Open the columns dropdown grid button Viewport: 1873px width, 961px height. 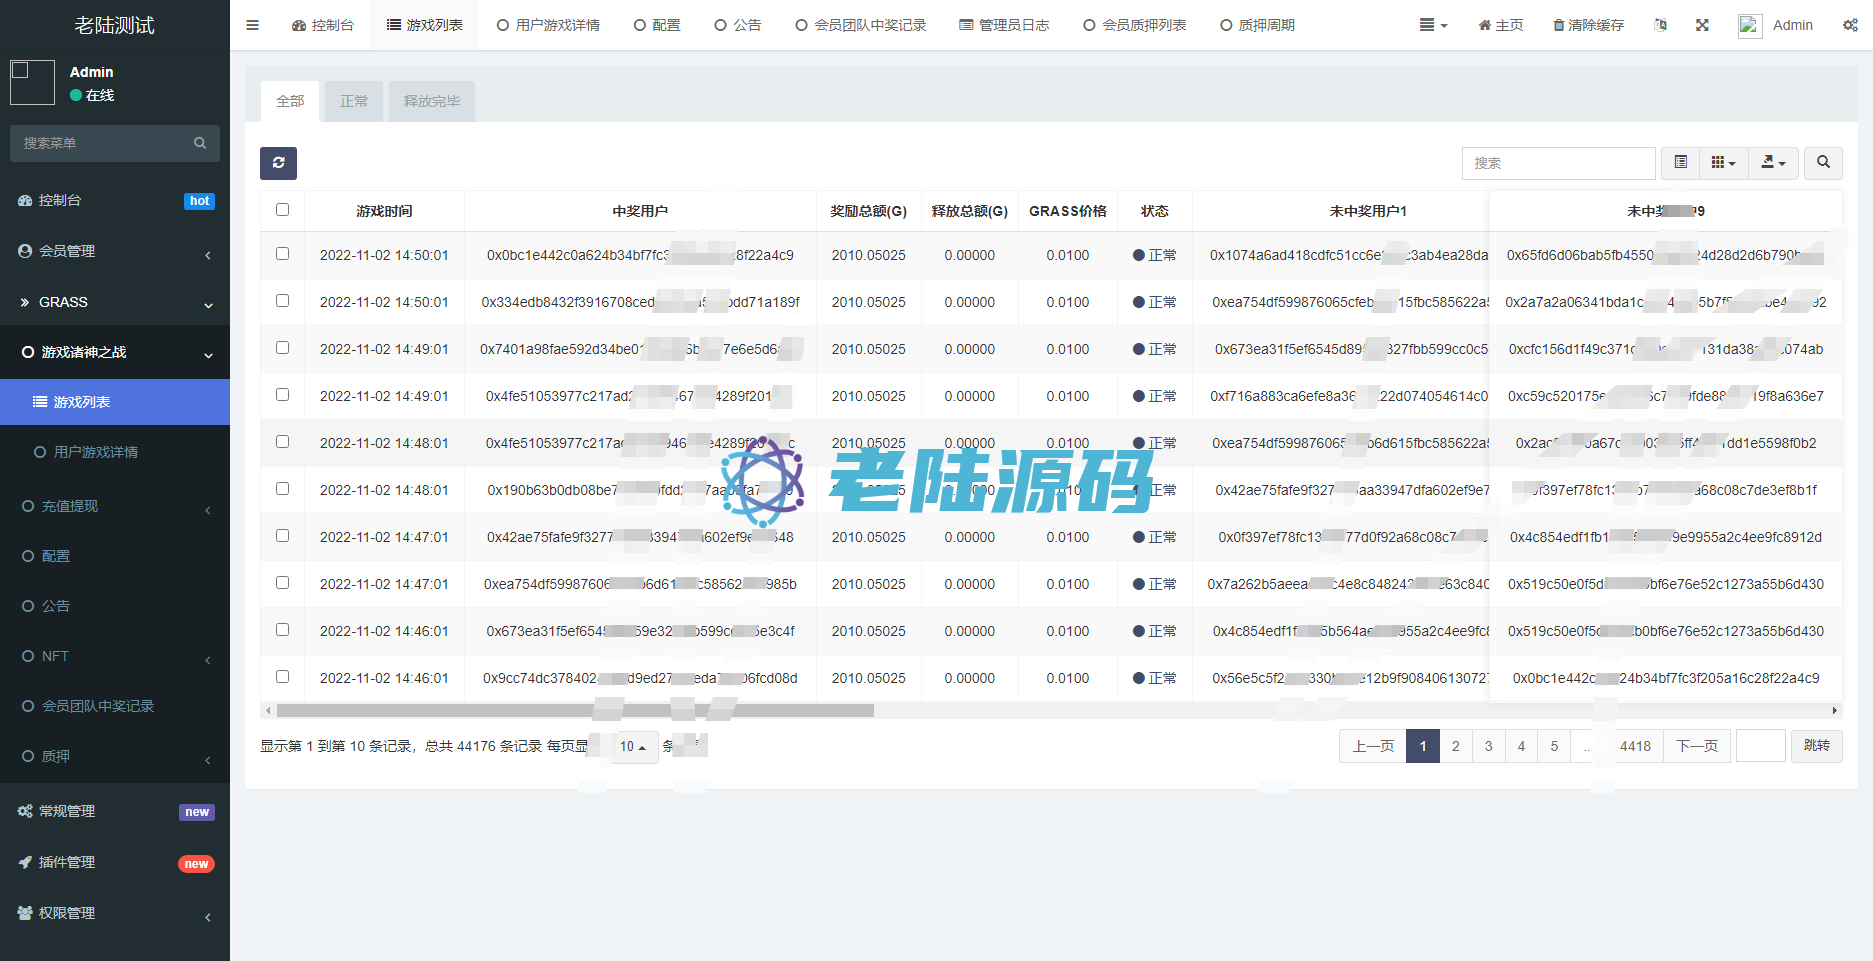tap(1722, 163)
